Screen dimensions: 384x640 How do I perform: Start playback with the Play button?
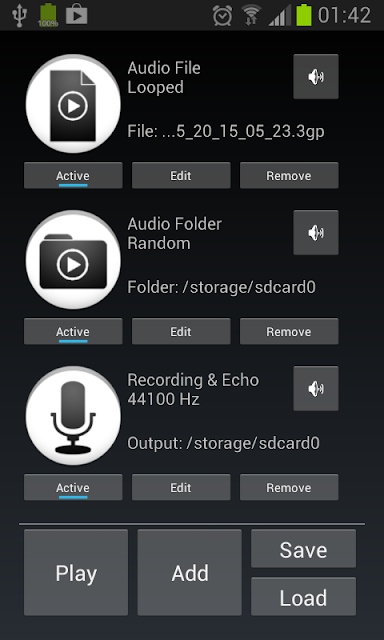coord(76,573)
